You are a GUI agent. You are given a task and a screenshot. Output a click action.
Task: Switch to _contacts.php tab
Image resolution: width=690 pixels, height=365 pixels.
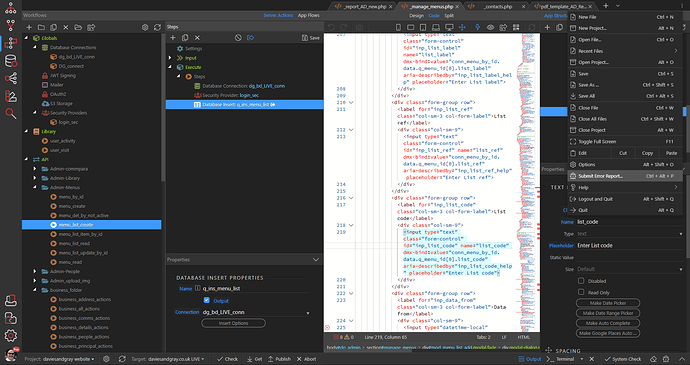click(x=498, y=7)
